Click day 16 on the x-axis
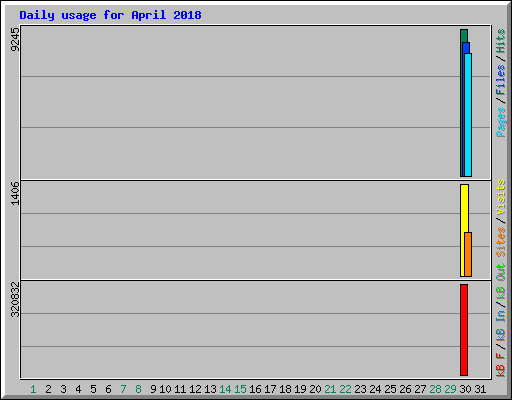Image resolution: width=512 pixels, height=400 pixels. pyautogui.click(x=255, y=389)
